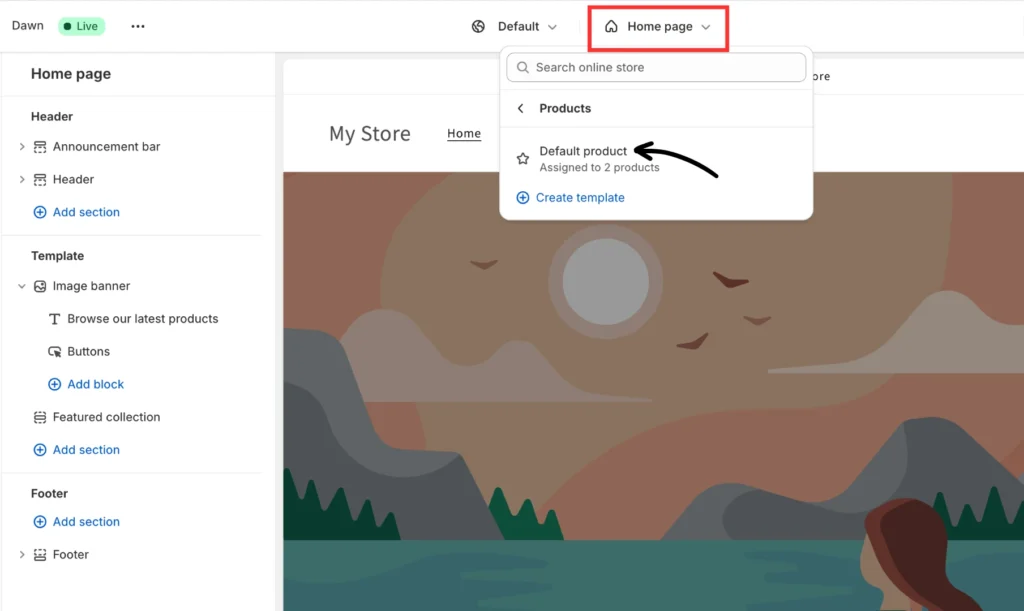
Task: Click the three-dot more actions icon
Action: pos(138,27)
